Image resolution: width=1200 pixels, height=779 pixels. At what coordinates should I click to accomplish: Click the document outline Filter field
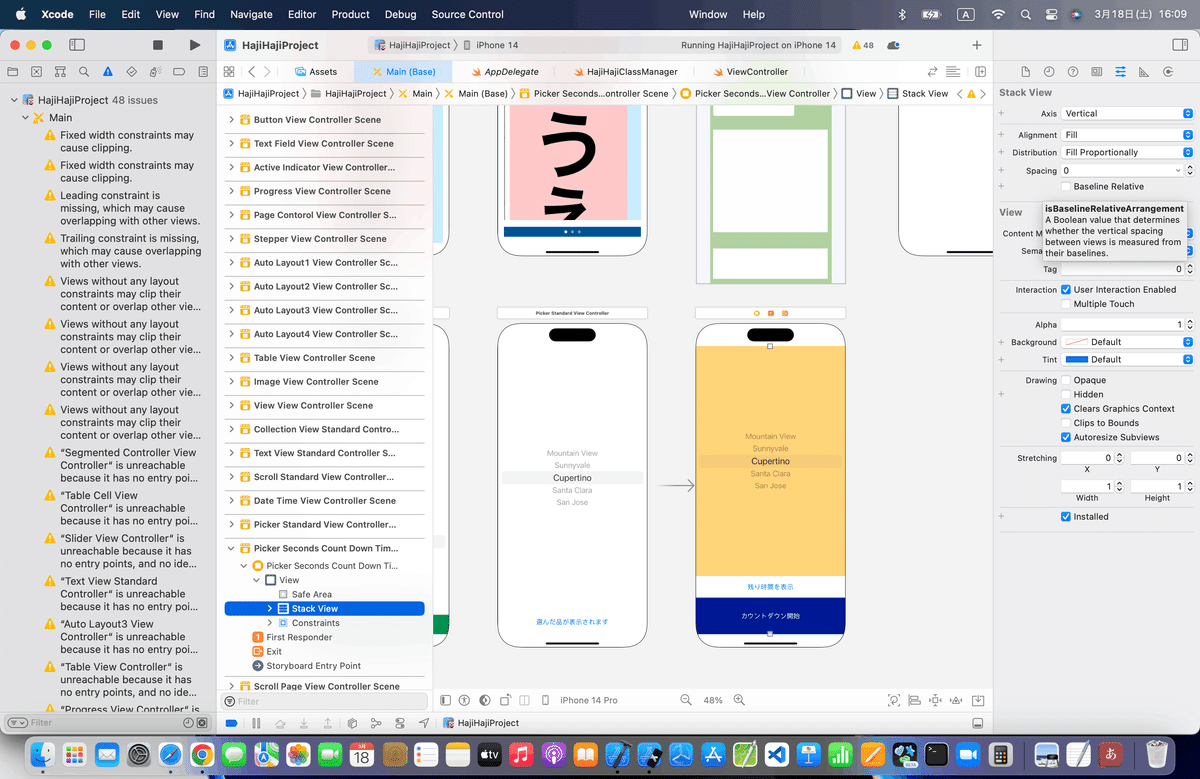(x=325, y=702)
